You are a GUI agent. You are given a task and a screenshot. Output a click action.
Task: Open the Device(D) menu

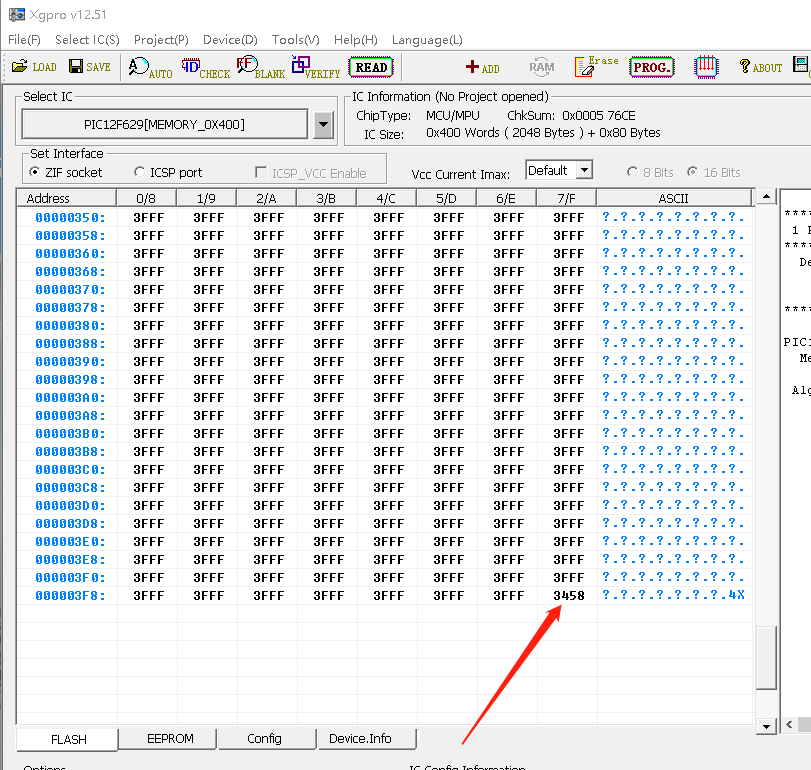pos(230,40)
